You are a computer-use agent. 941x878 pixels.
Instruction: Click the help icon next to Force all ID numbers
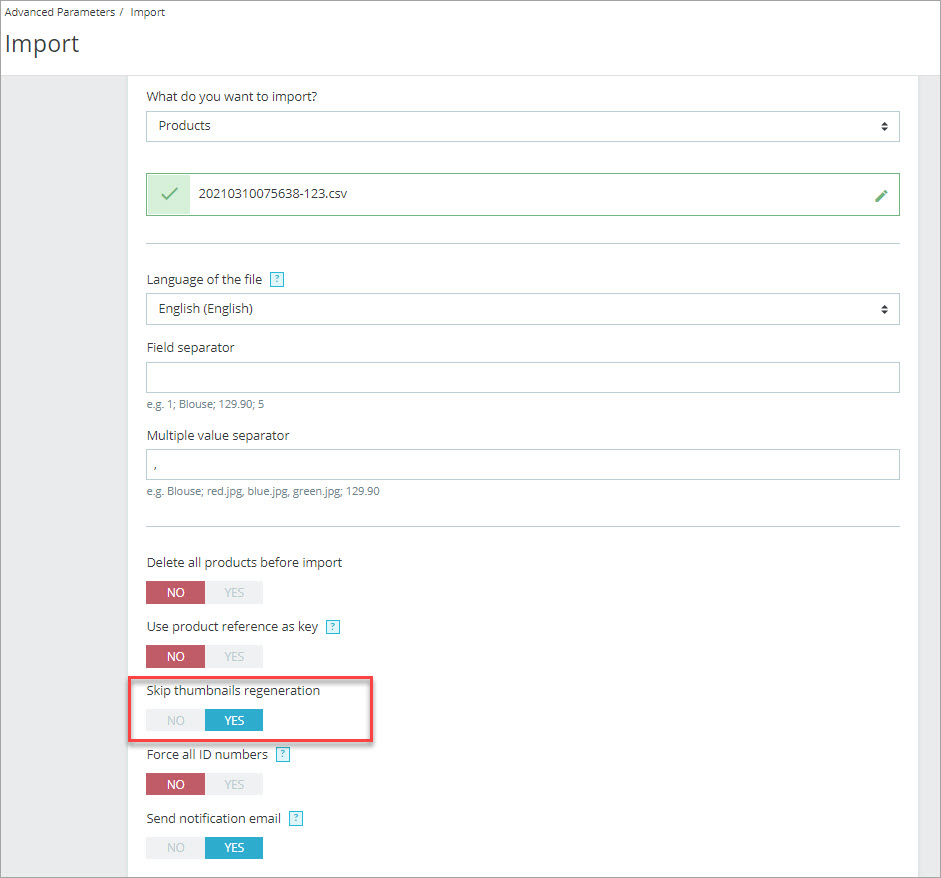(283, 755)
